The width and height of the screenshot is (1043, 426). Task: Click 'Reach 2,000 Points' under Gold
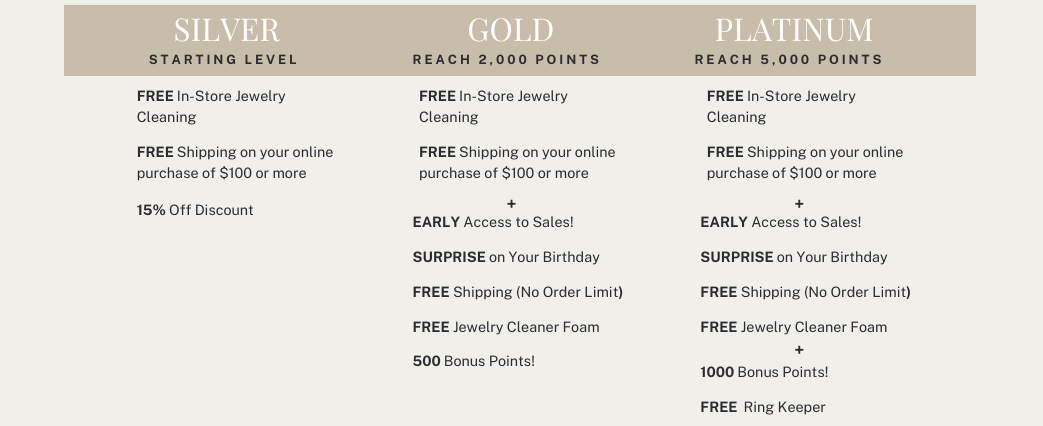507,60
